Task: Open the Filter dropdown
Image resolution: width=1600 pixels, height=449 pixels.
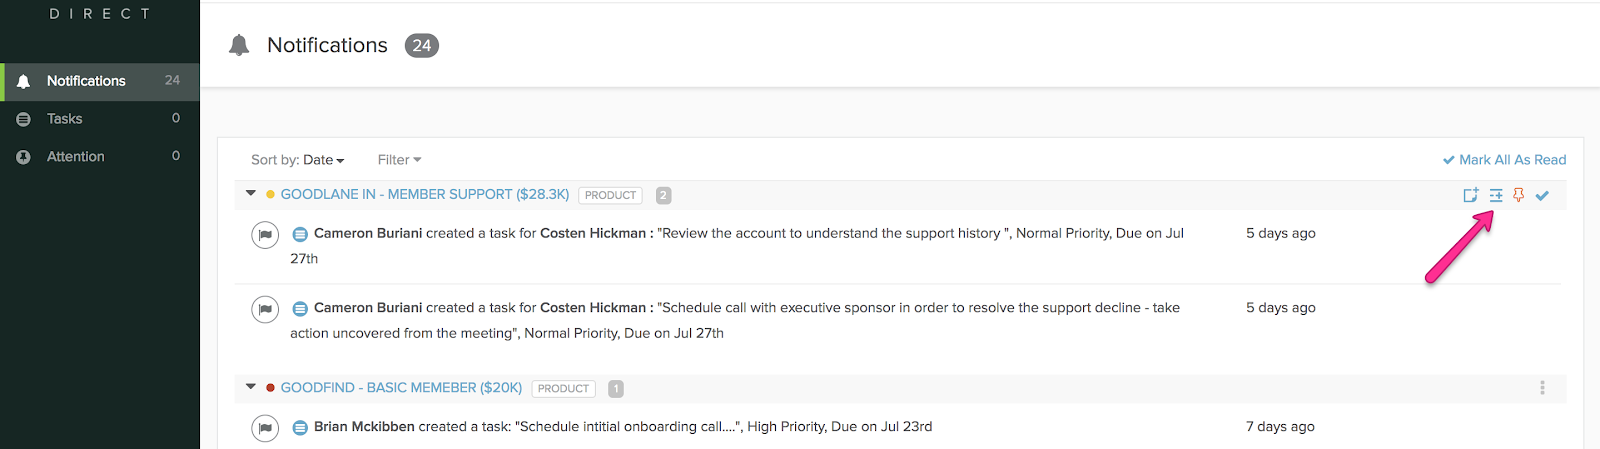Action: (399, 160)
